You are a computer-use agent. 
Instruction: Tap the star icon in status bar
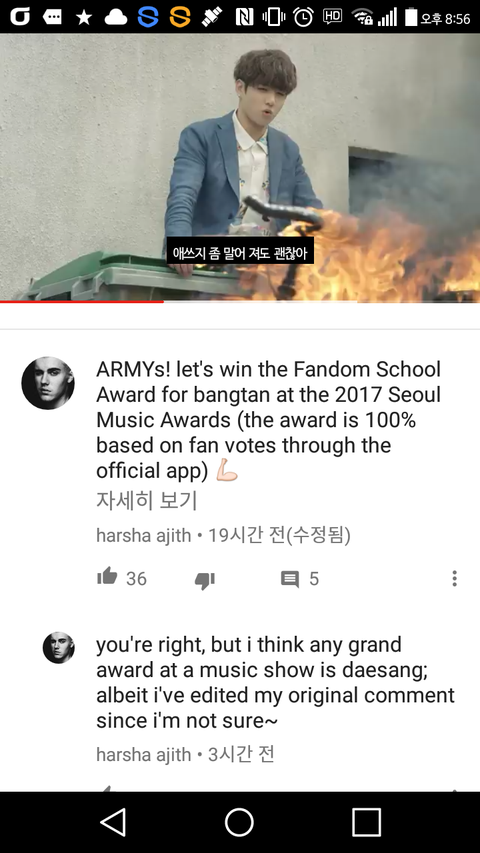tap(83, 17)
